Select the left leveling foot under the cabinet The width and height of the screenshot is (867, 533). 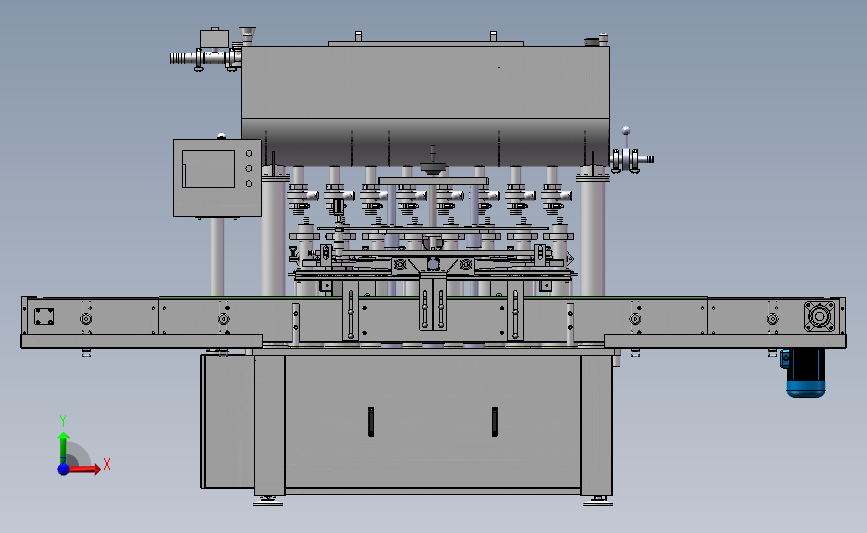click(x=268, y=500)
